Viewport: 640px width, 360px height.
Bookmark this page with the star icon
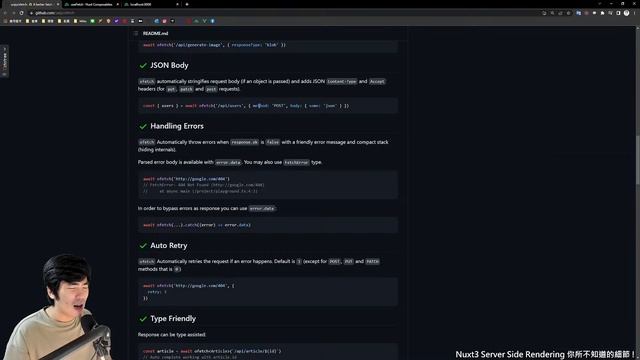tap(569, 13)
